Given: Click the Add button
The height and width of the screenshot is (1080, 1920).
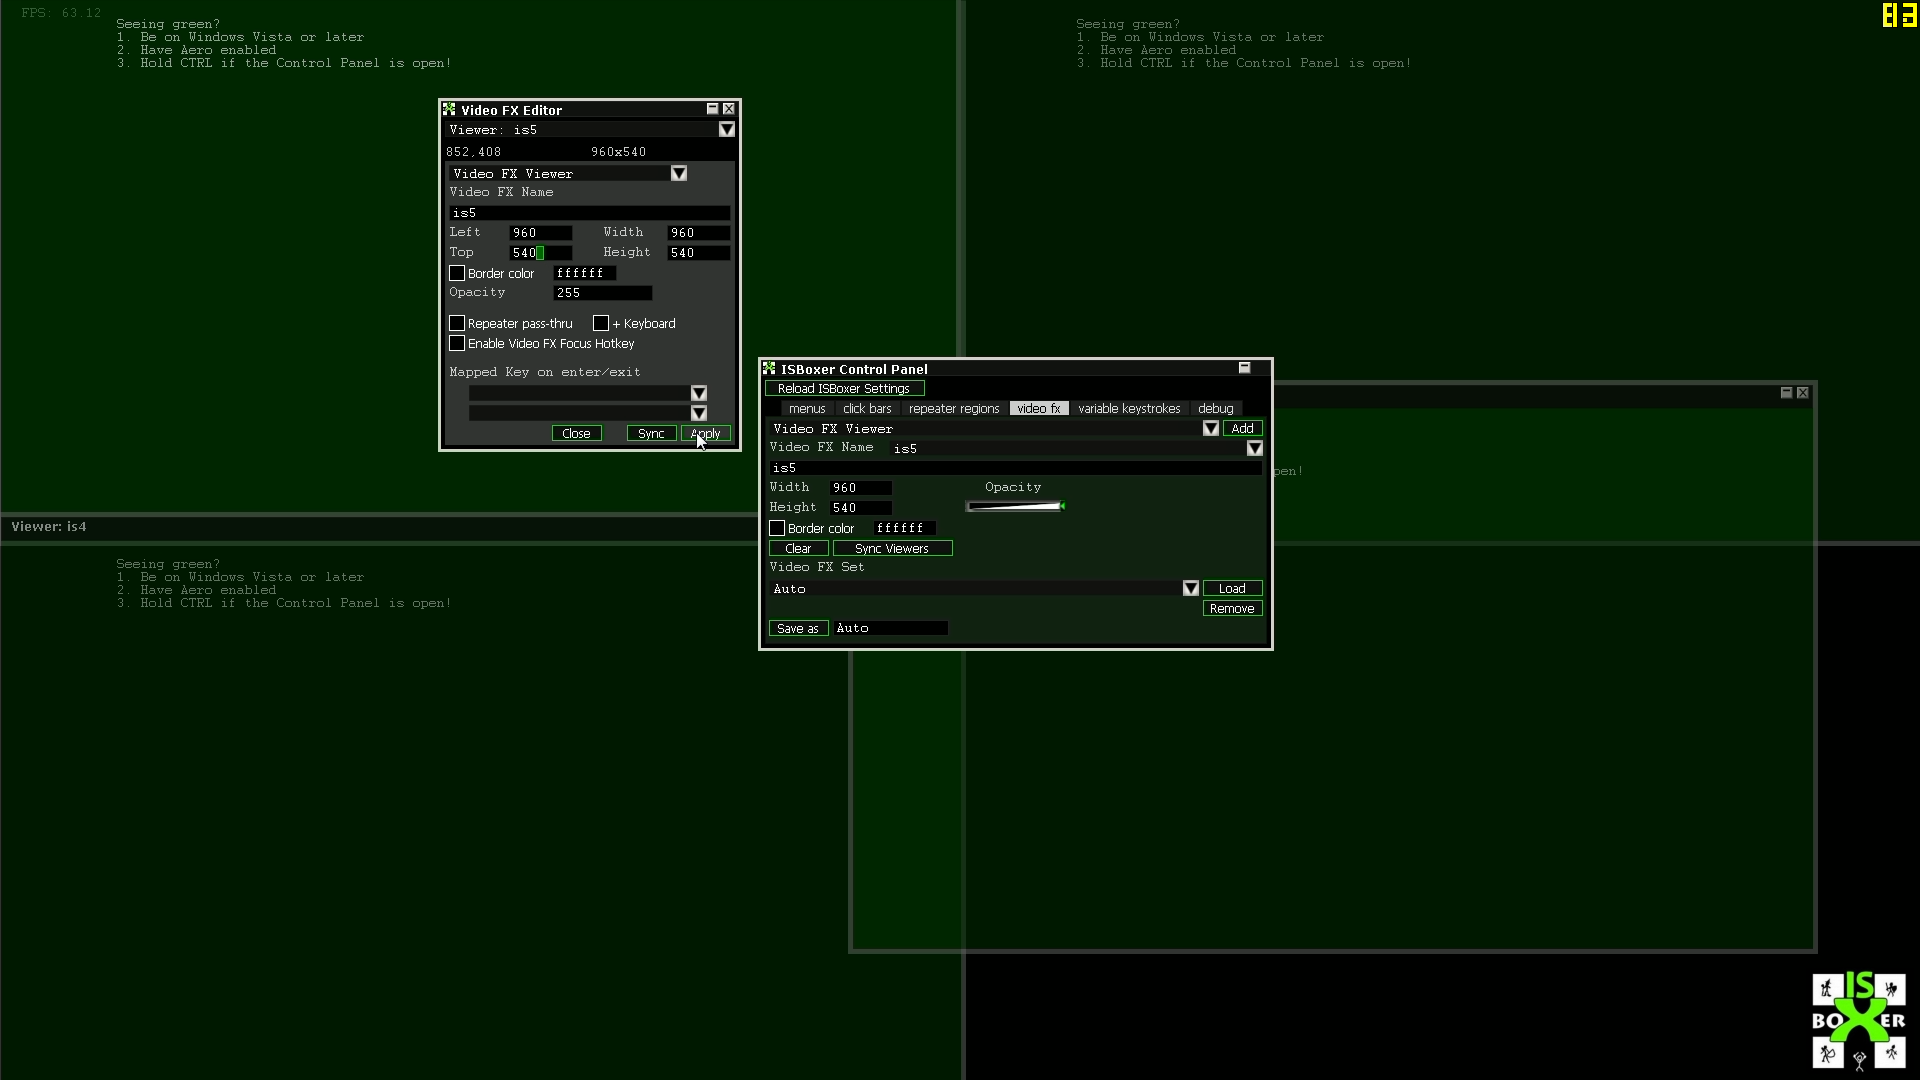Looking at the screenshot, I should tap(1242, 428).
